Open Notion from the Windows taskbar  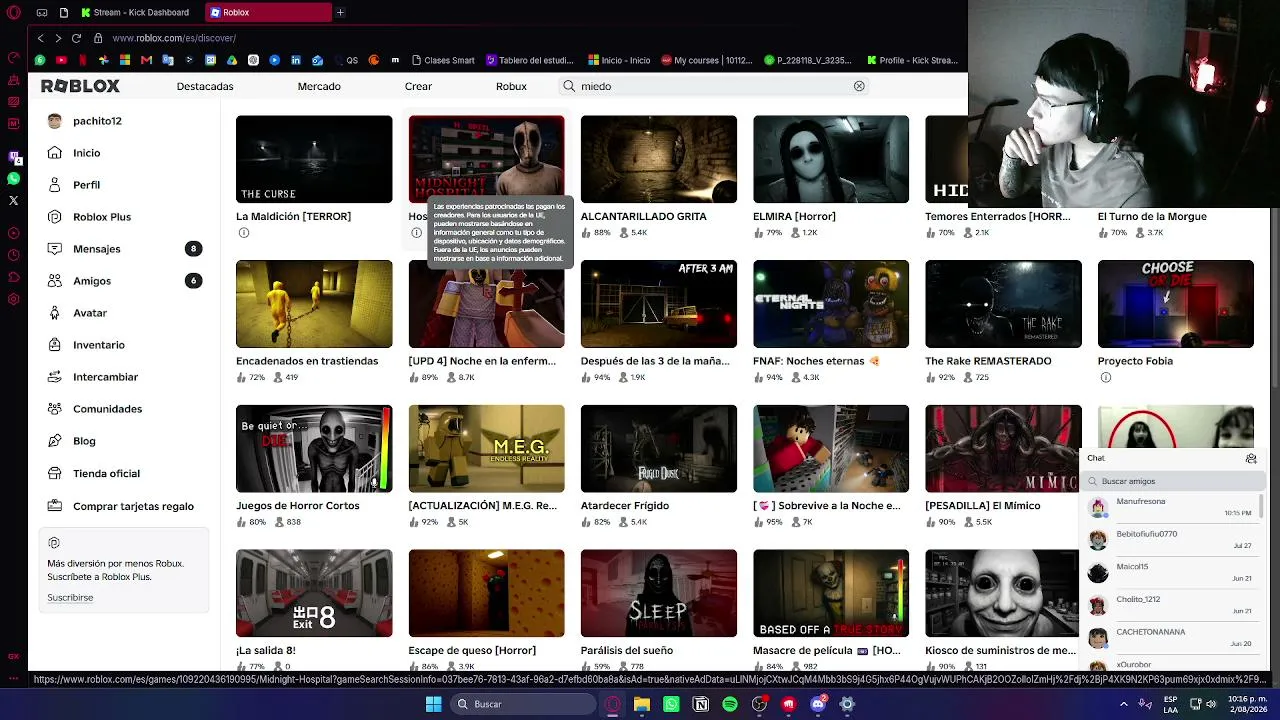coord(701,704)
